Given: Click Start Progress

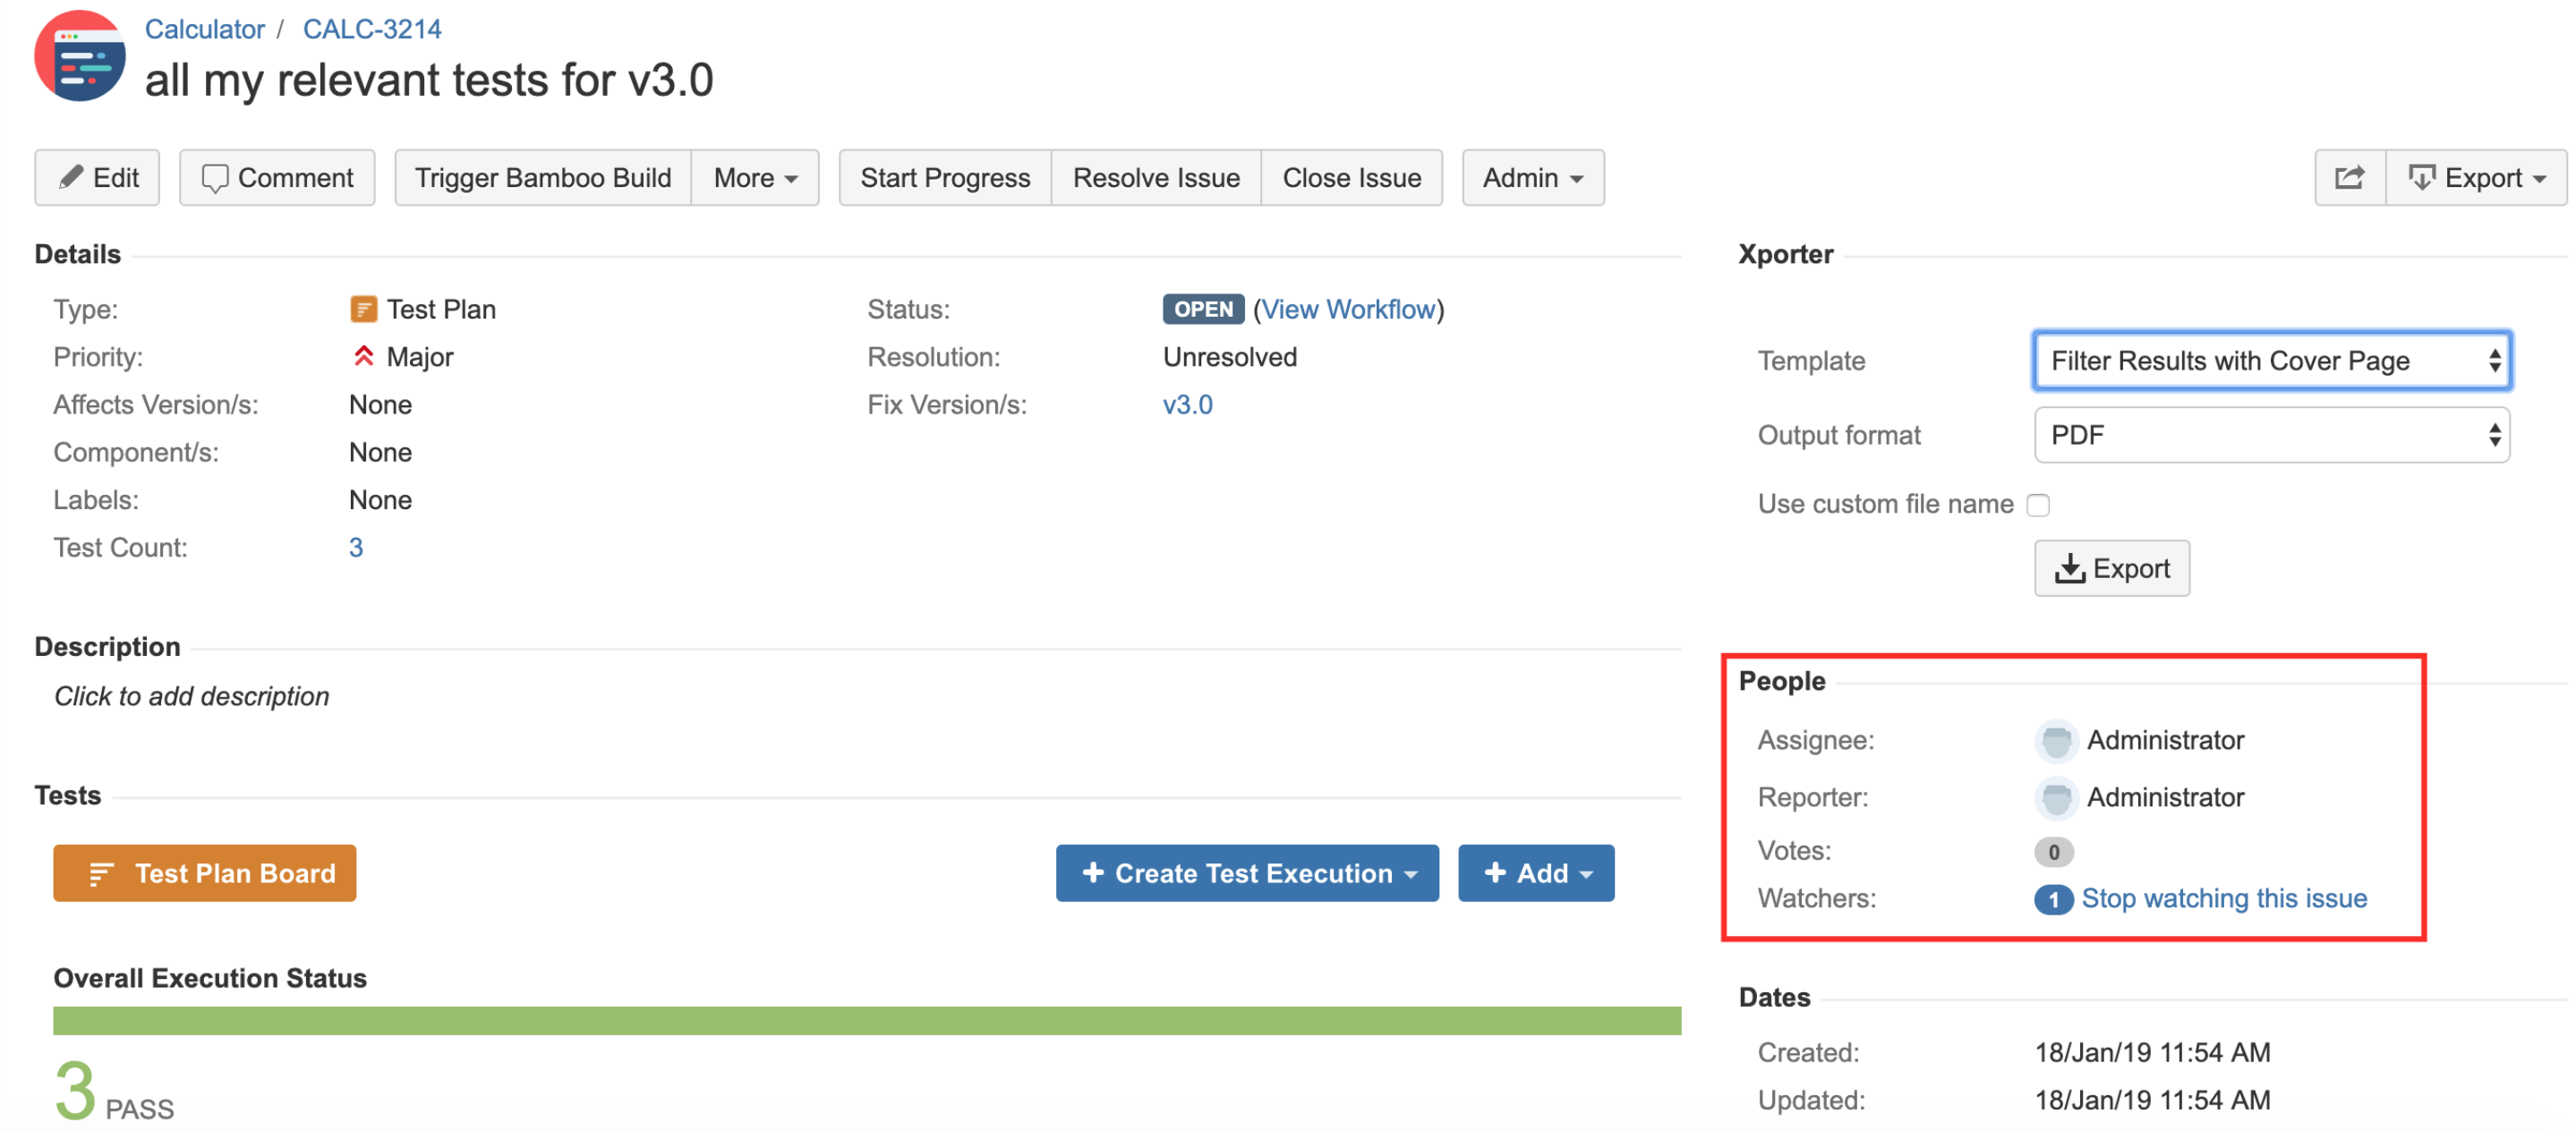Looking at the screenshot, I should click(x=945, y=178).
